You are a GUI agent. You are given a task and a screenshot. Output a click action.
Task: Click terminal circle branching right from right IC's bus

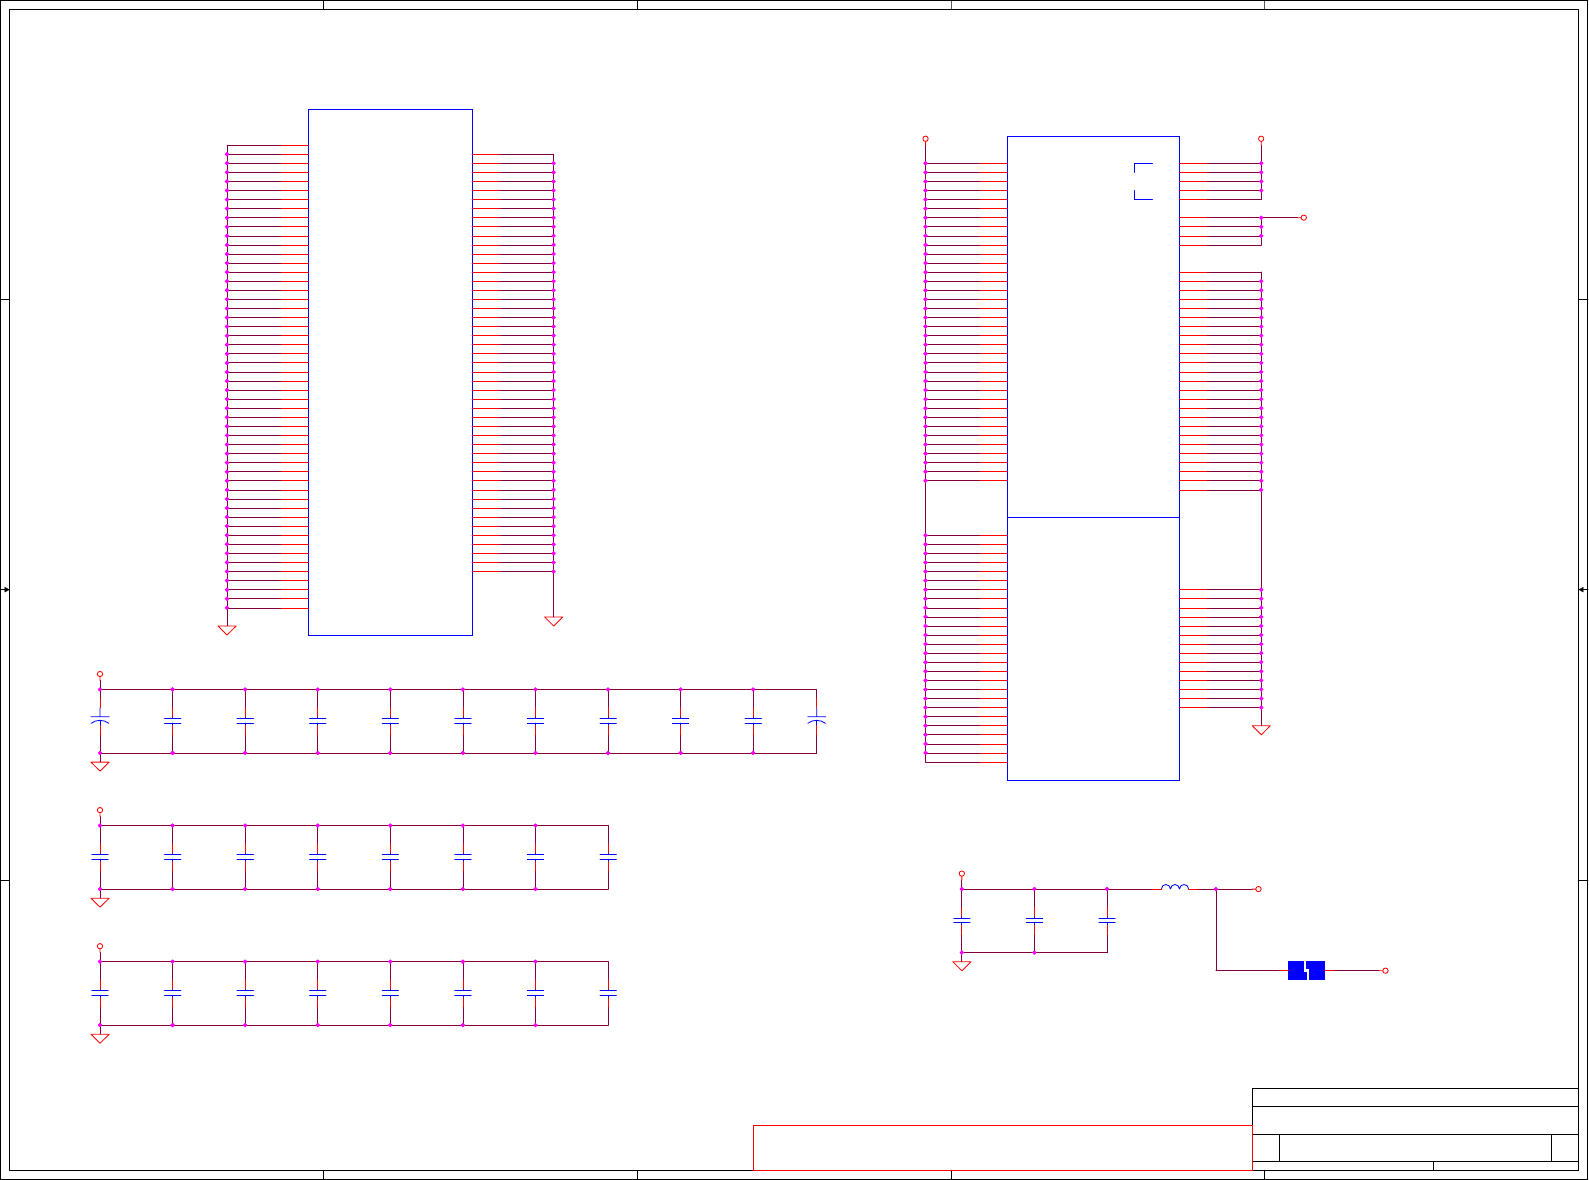[1303, 217]
